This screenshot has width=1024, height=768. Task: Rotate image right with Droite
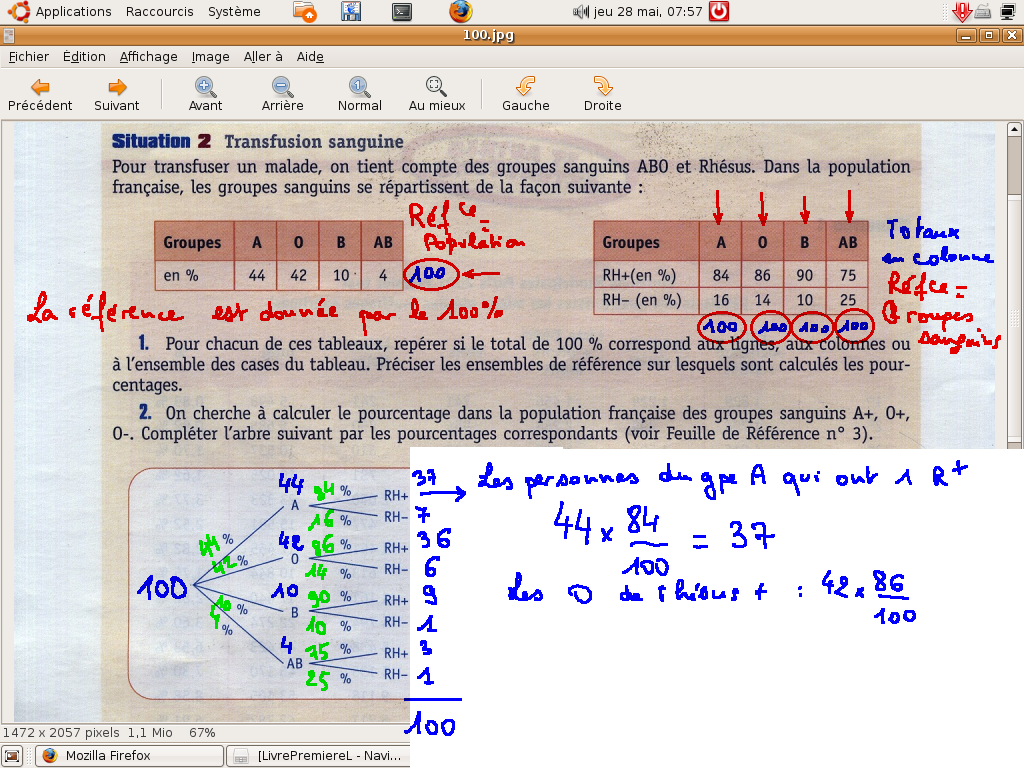(602, 94)
